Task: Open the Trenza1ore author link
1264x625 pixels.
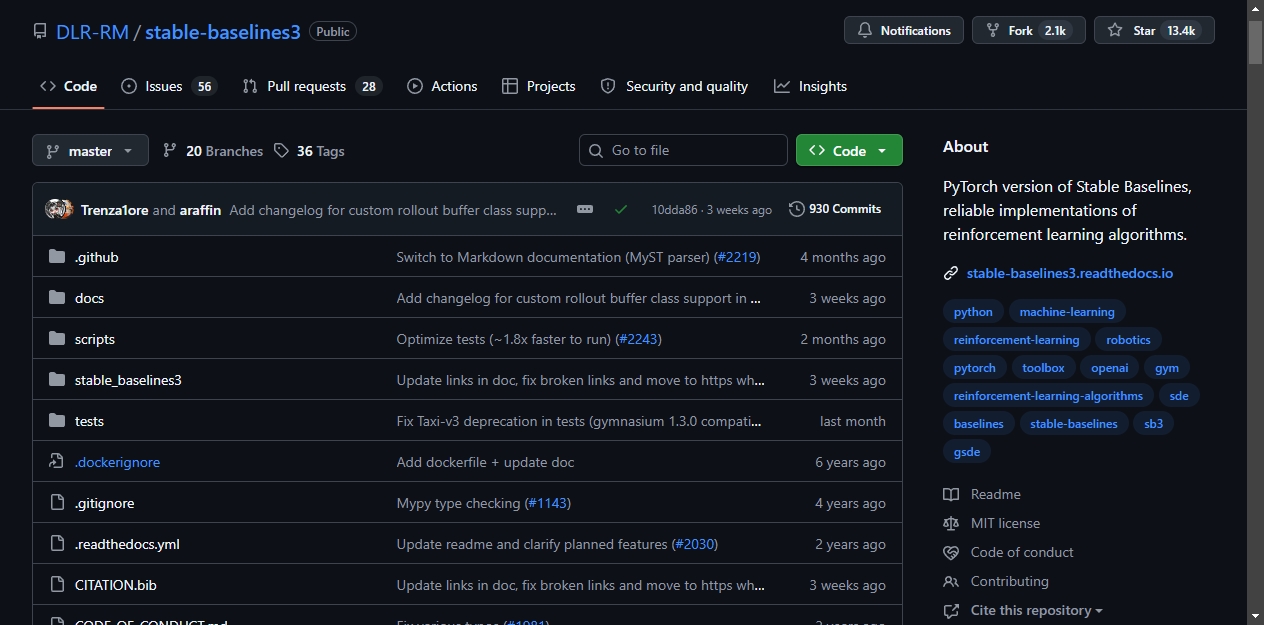Action: pyautogui.click(x=115, y=210)
